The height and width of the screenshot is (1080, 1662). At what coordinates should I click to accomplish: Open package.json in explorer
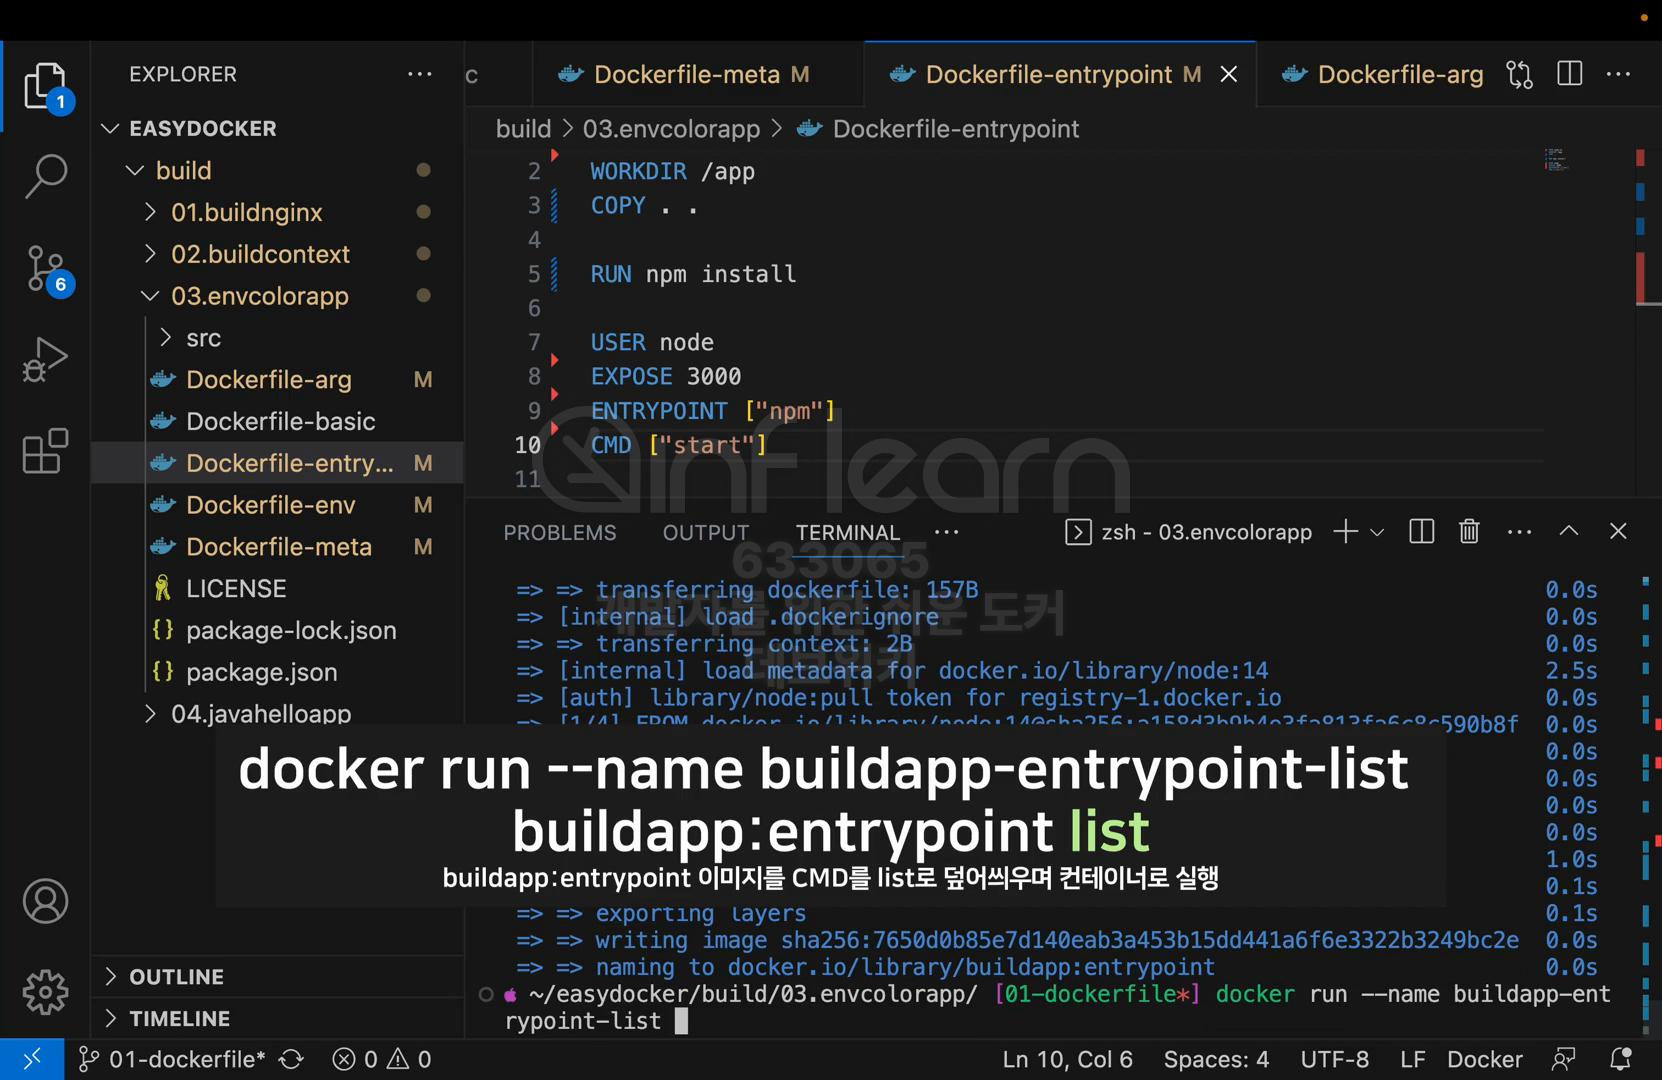coord(278,672)
